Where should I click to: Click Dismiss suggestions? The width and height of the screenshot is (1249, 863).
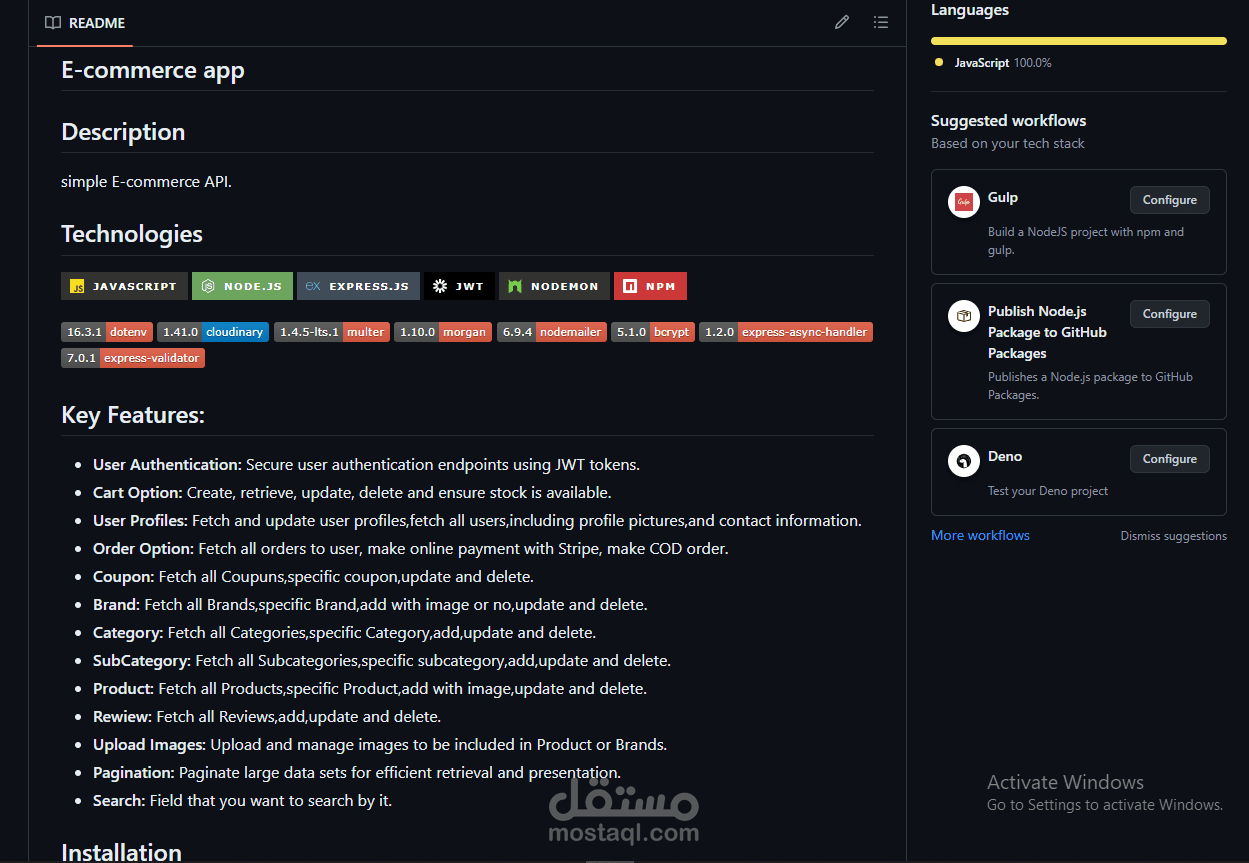(x=1173, y=536)
